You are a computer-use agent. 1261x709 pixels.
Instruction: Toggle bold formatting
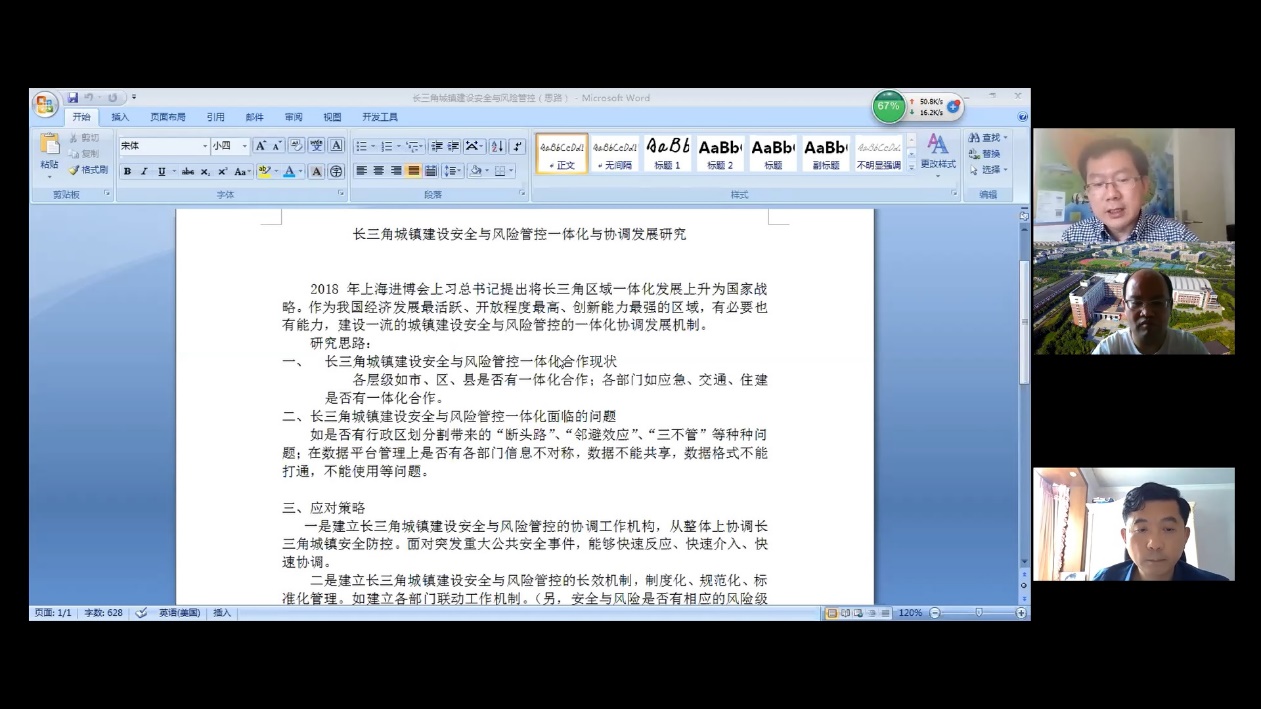[127, 172]
